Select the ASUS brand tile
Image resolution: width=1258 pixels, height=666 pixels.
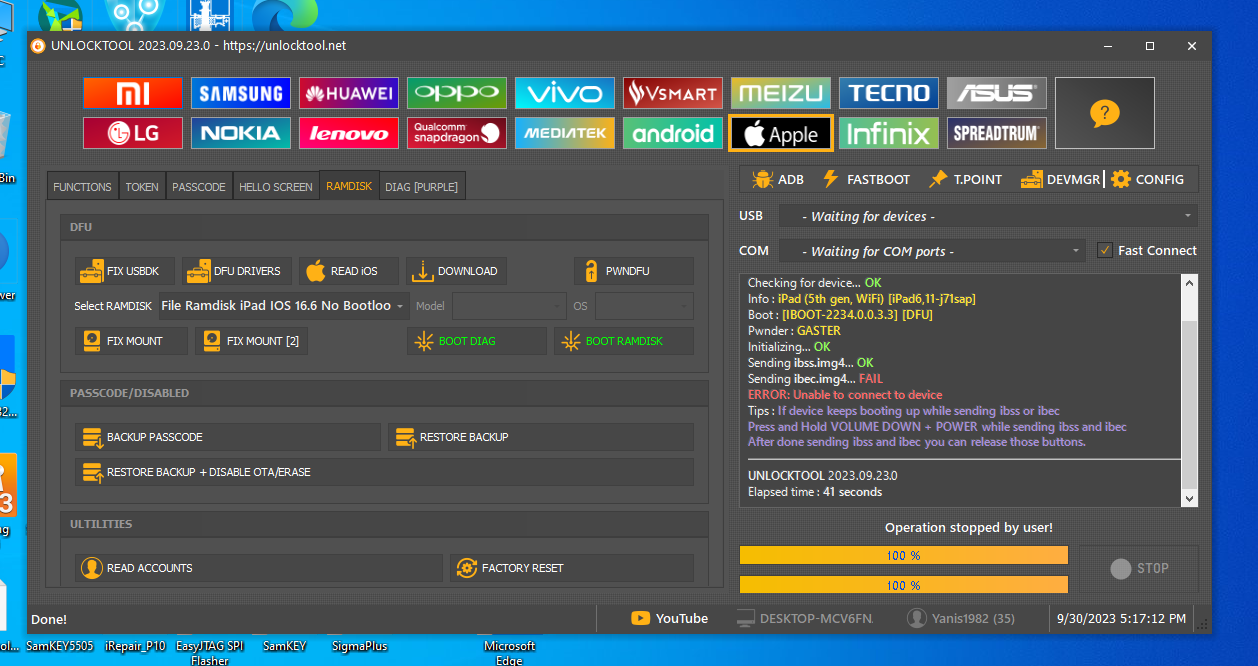[997, 93]
